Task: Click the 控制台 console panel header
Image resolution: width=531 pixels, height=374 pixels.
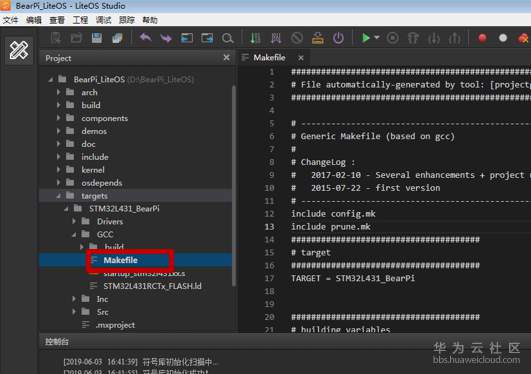Action: coord(57,341)
